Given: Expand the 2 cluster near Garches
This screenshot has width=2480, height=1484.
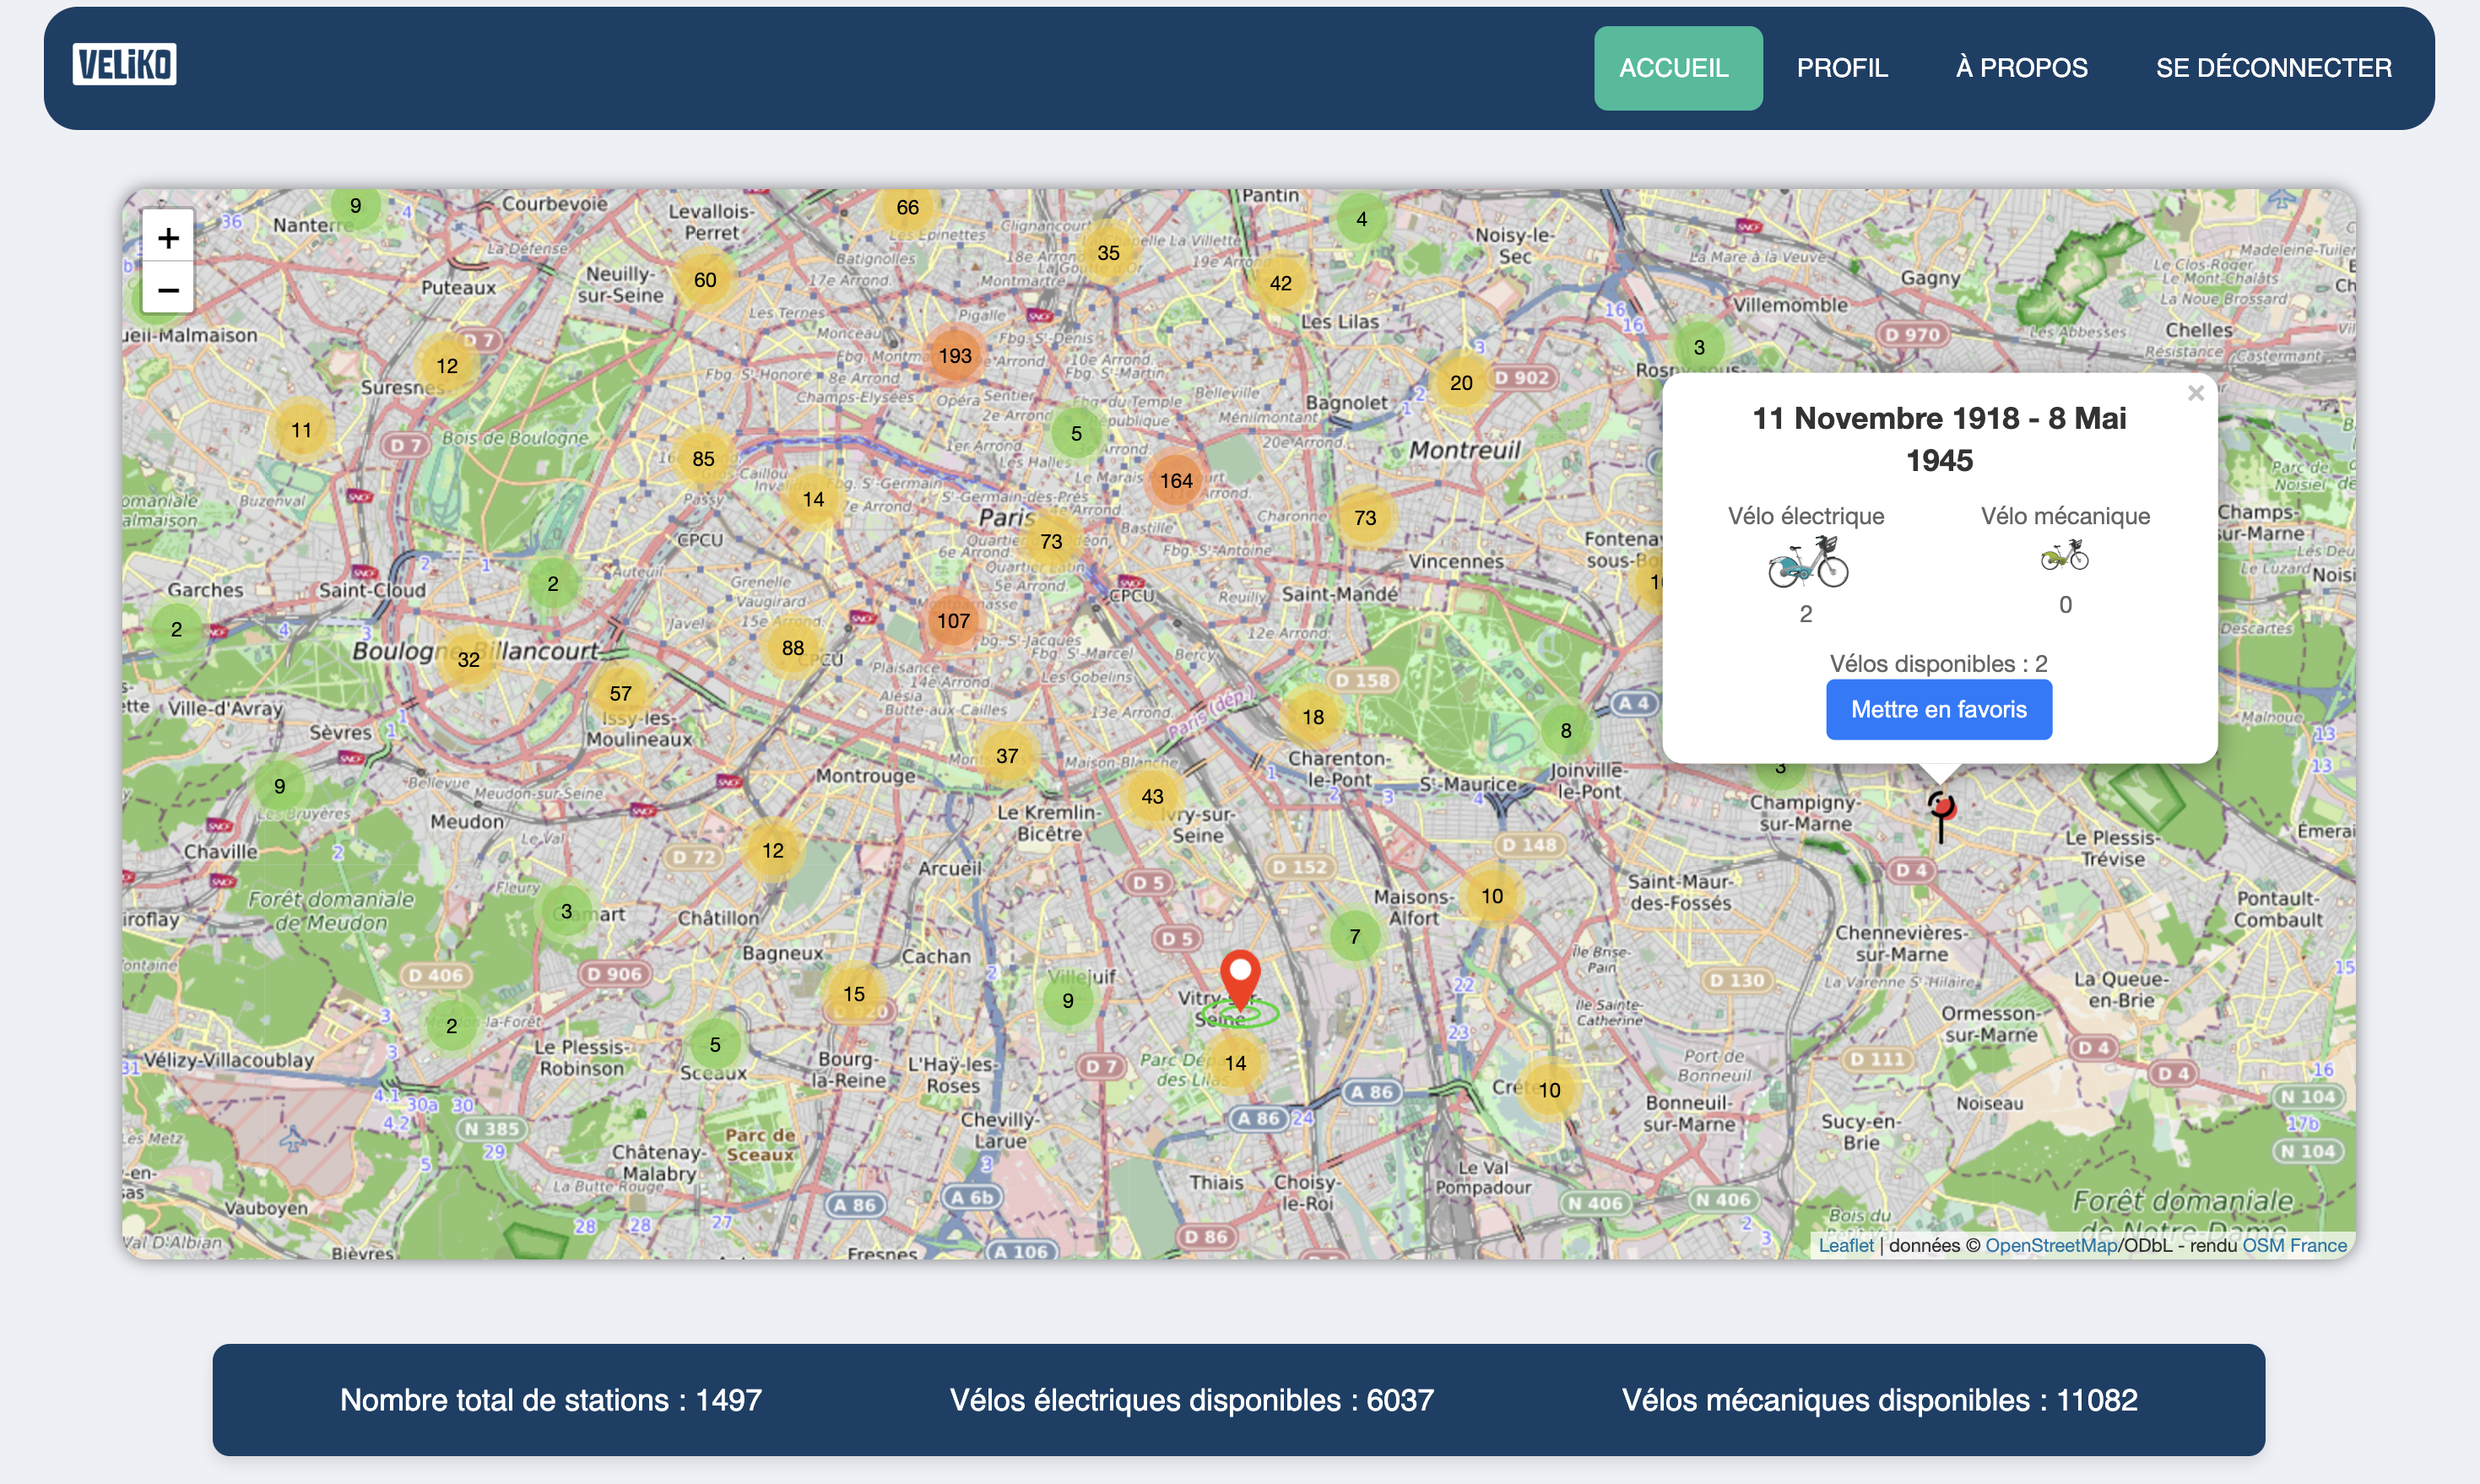Looking at the screenshot, I should [176, 629].
